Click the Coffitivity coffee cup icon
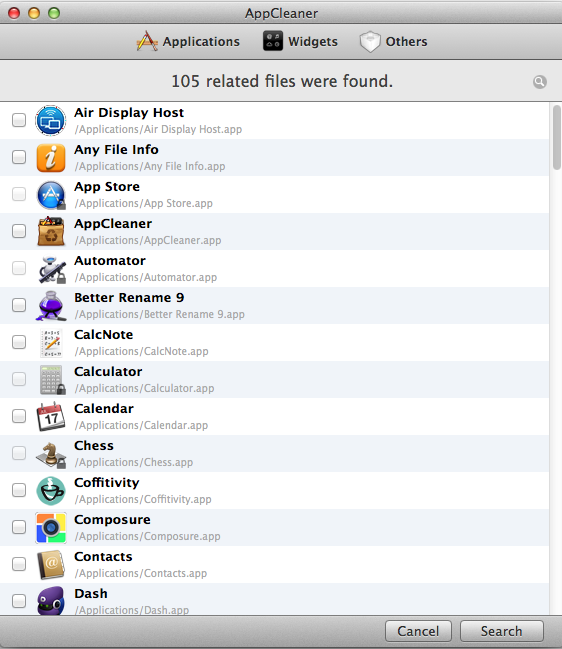Image resolution: width=562 pixels, height=649 pixels. pyautogui.click(x=50, y=490)
